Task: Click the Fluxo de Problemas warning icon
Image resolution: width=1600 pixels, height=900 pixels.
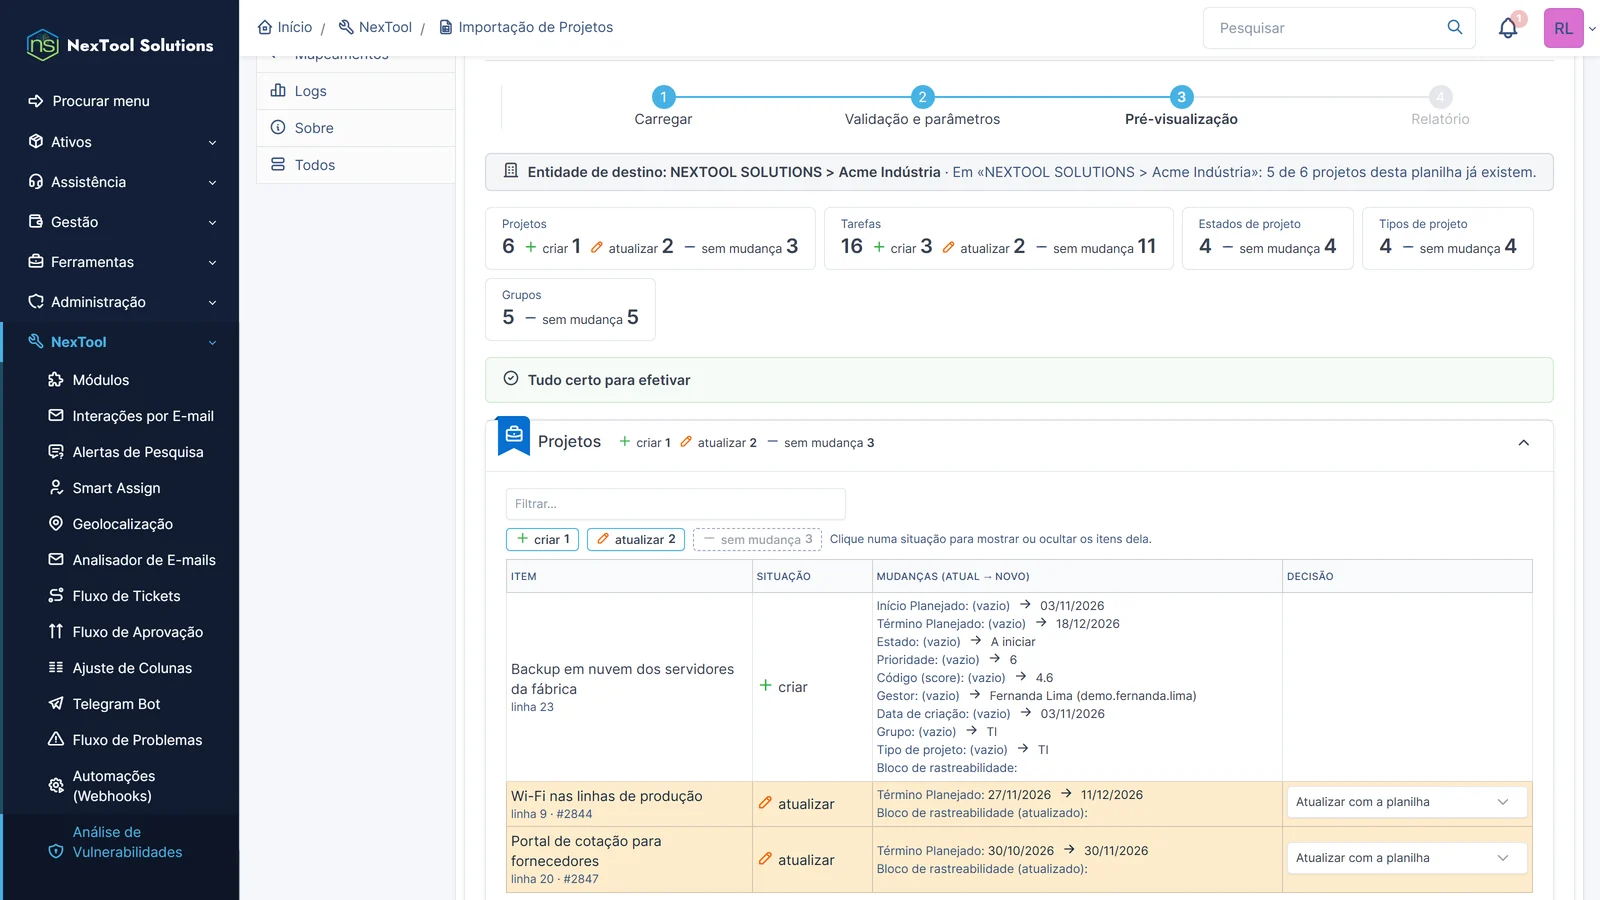Action: [x=56, y=740]
